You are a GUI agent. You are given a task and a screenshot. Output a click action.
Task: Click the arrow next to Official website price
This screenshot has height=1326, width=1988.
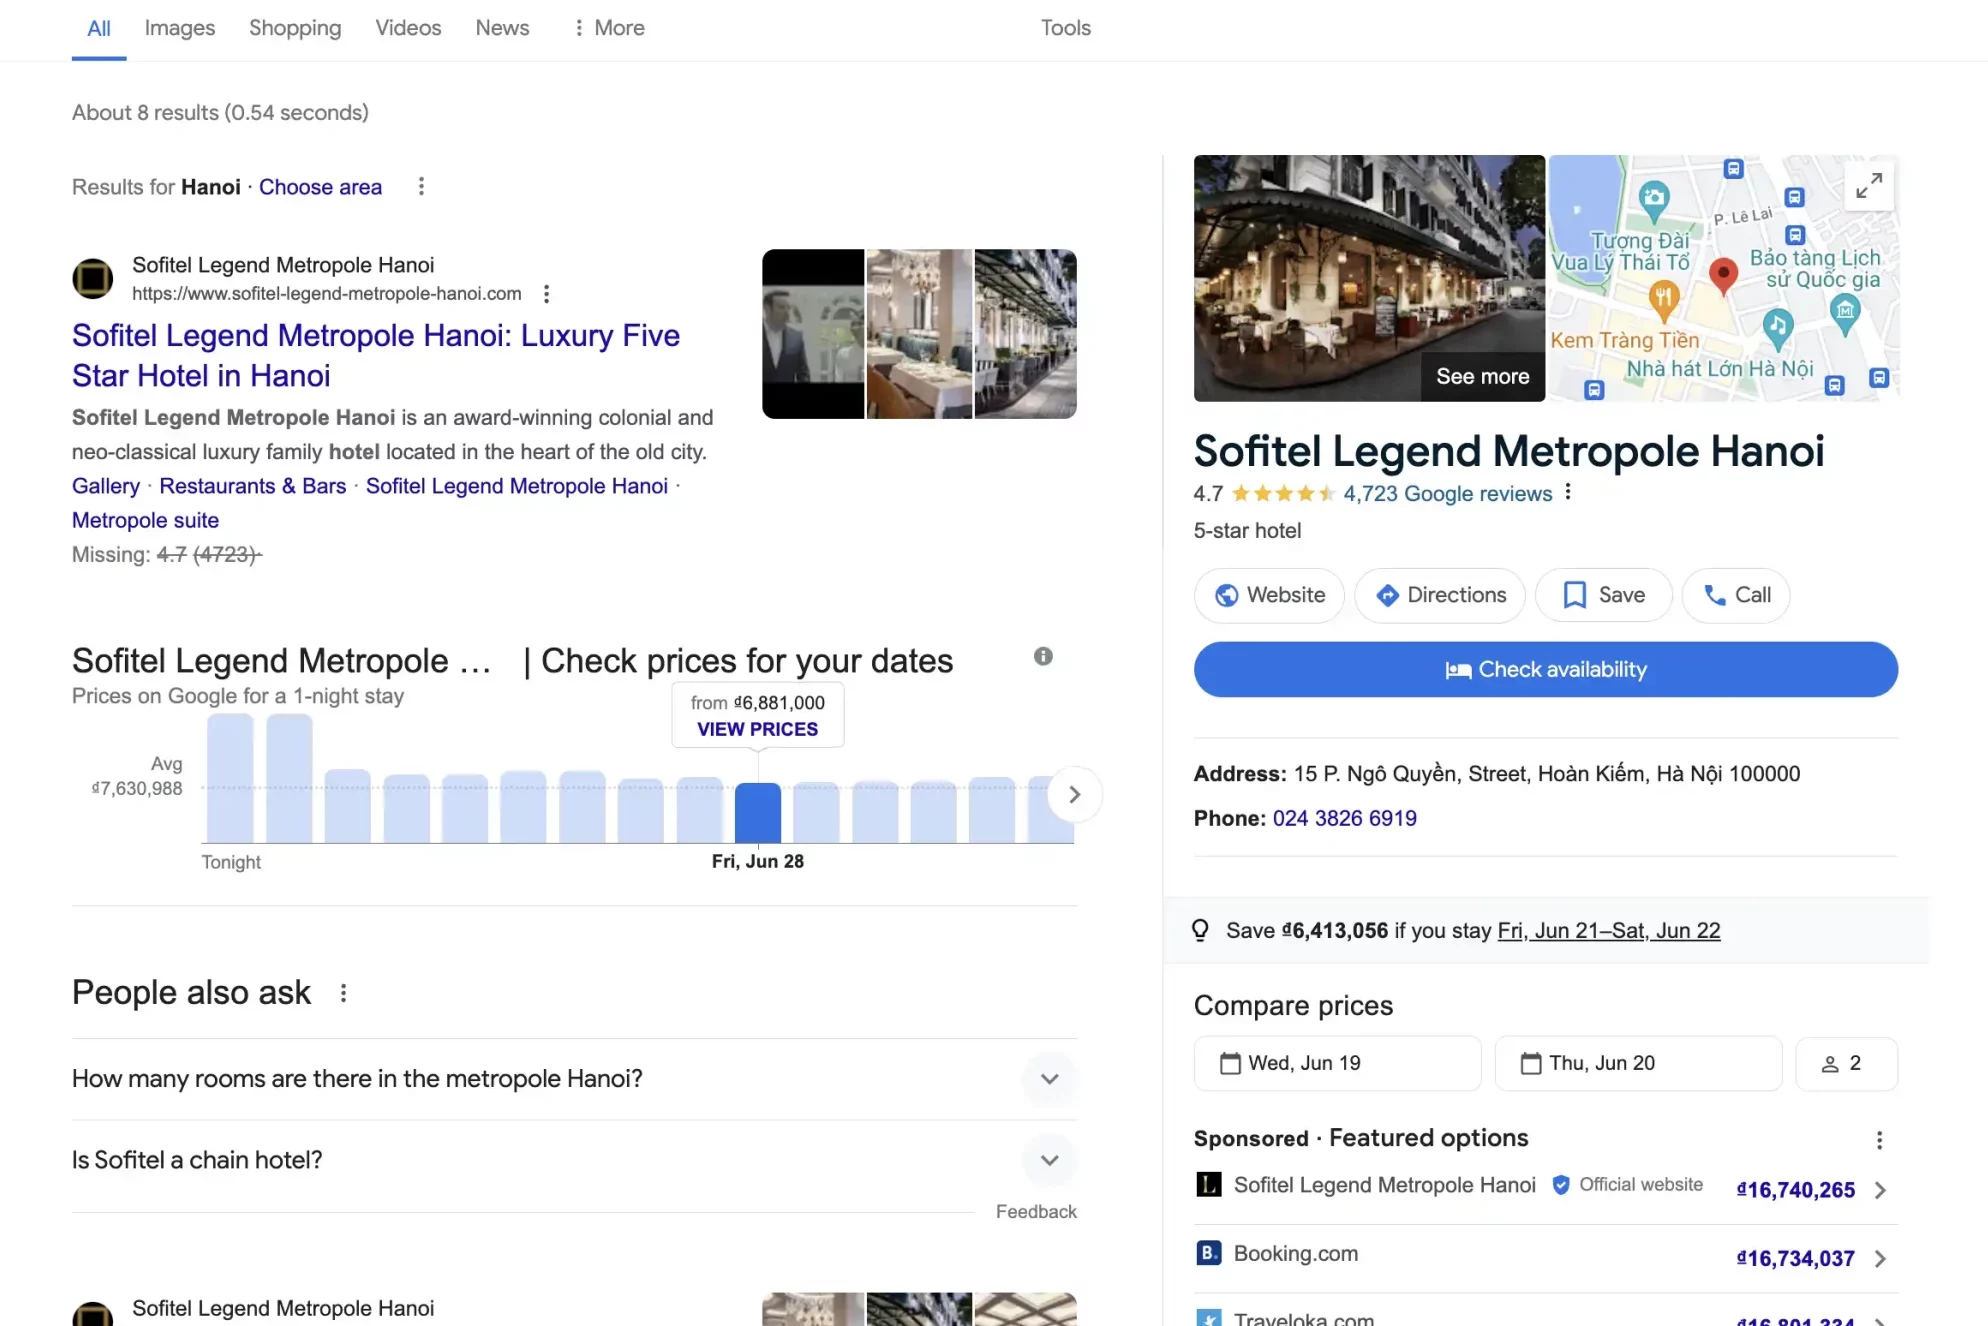tap(1880, 1190)
